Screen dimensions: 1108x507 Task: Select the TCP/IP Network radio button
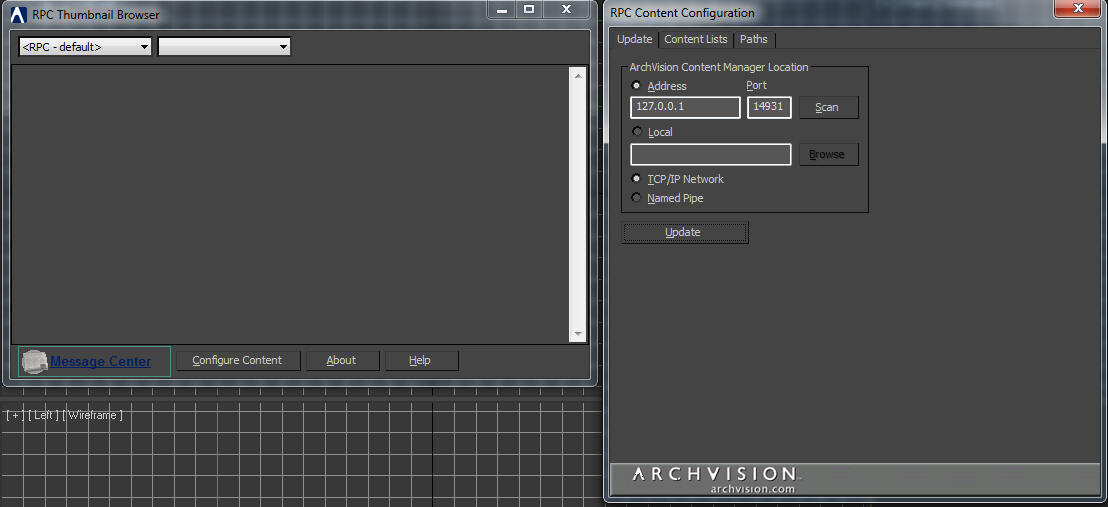[637, 179]
